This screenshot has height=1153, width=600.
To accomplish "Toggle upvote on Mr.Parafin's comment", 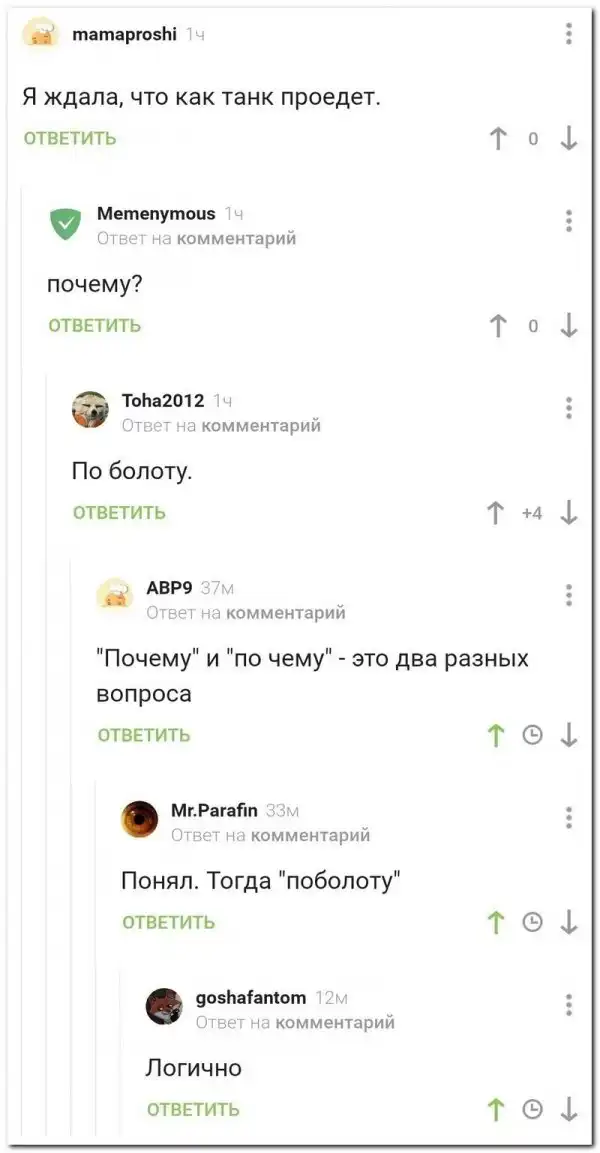I will click(495, 923).
